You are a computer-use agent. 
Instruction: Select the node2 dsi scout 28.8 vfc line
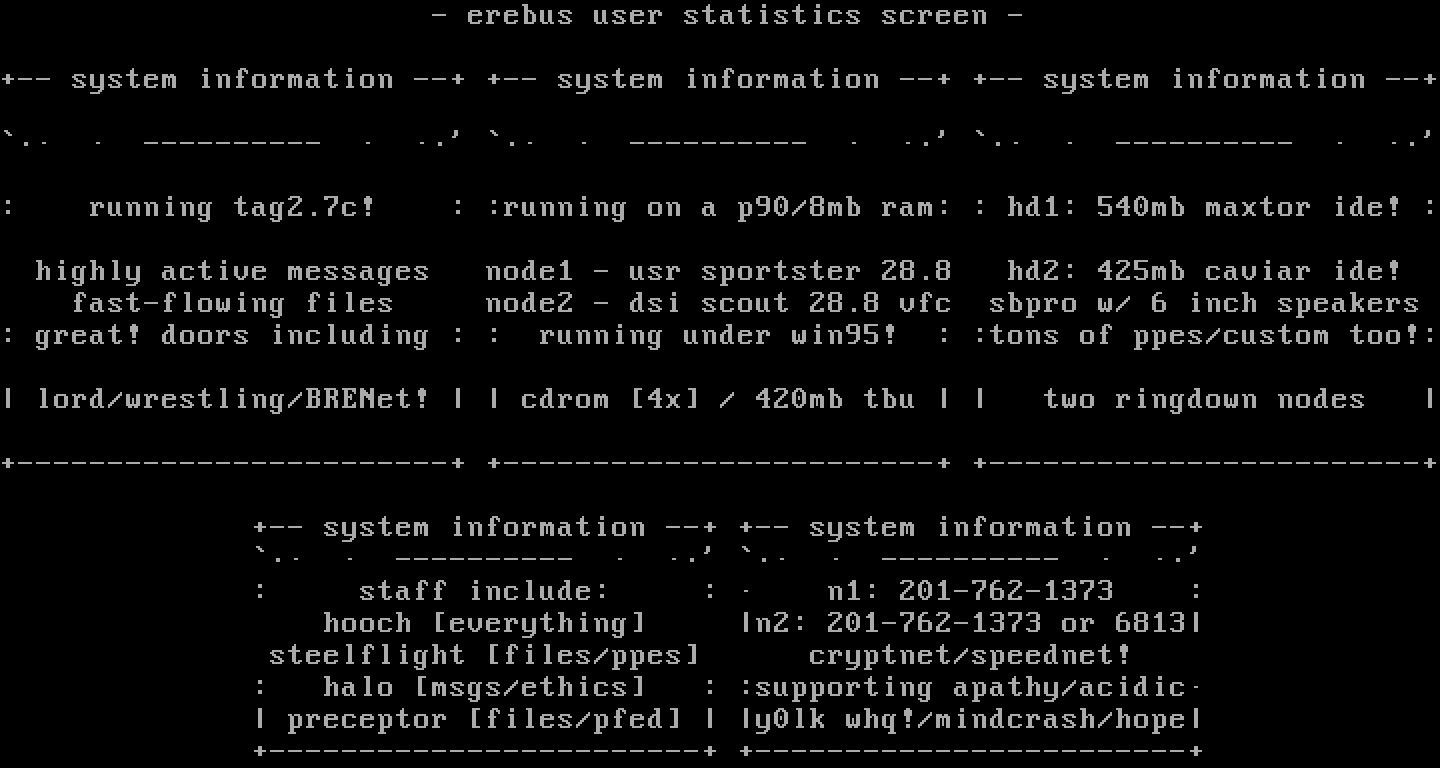tap(718, 303)
